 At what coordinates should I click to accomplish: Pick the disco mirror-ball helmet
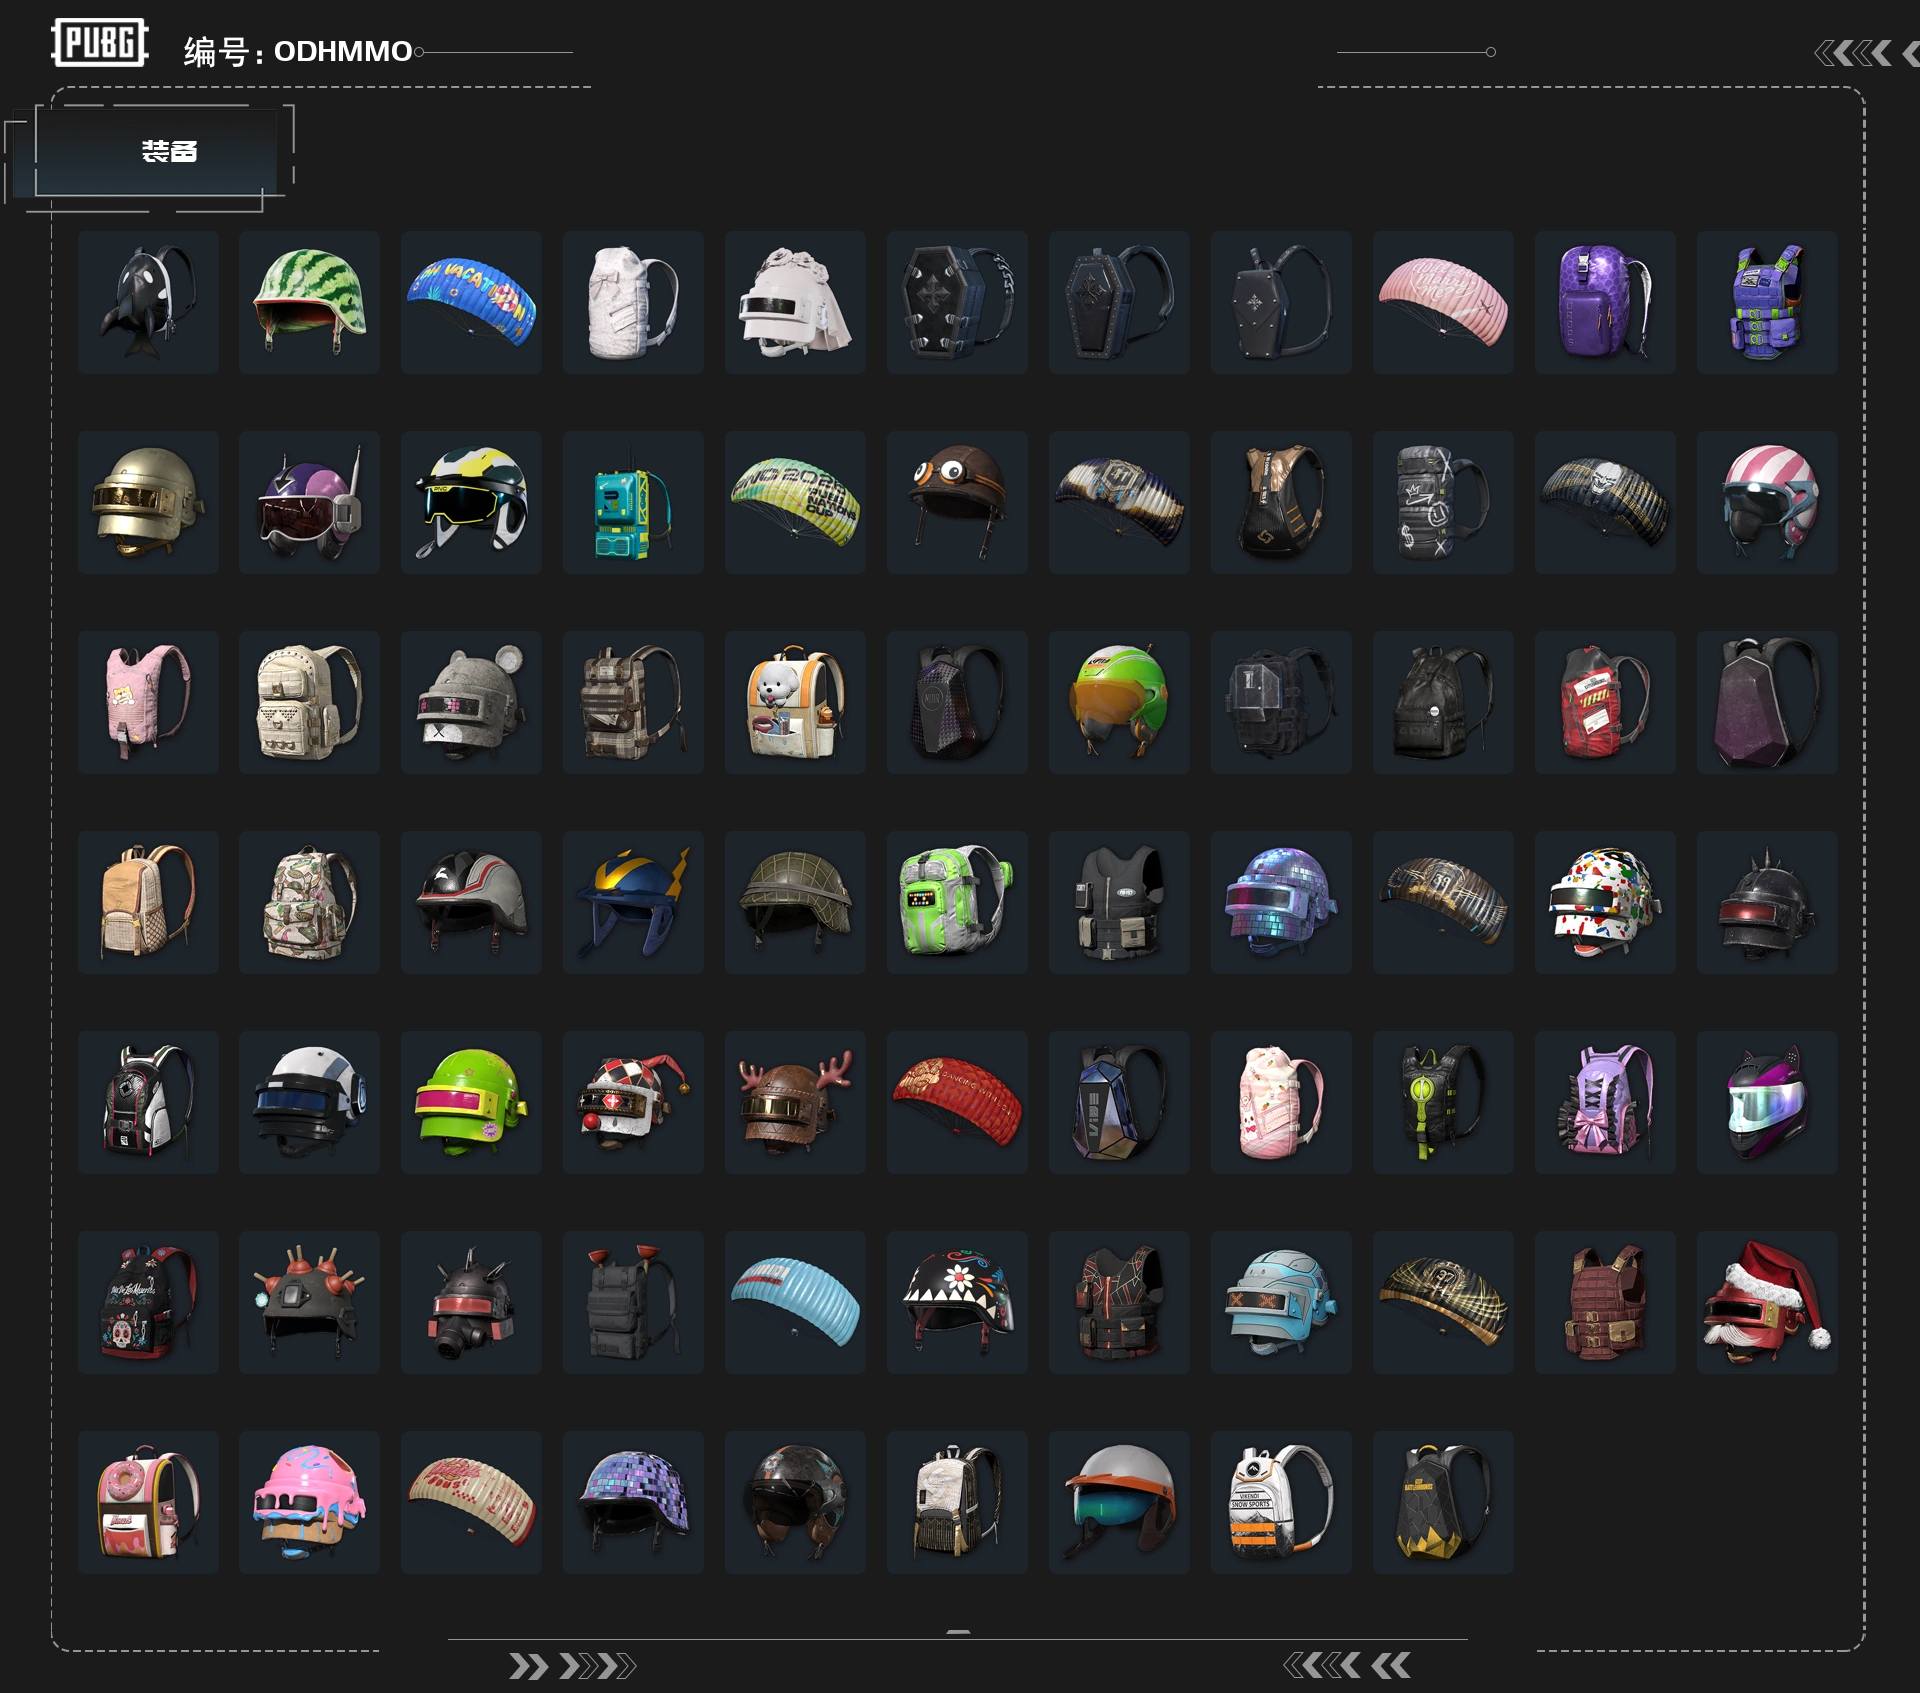[1281, 902]
